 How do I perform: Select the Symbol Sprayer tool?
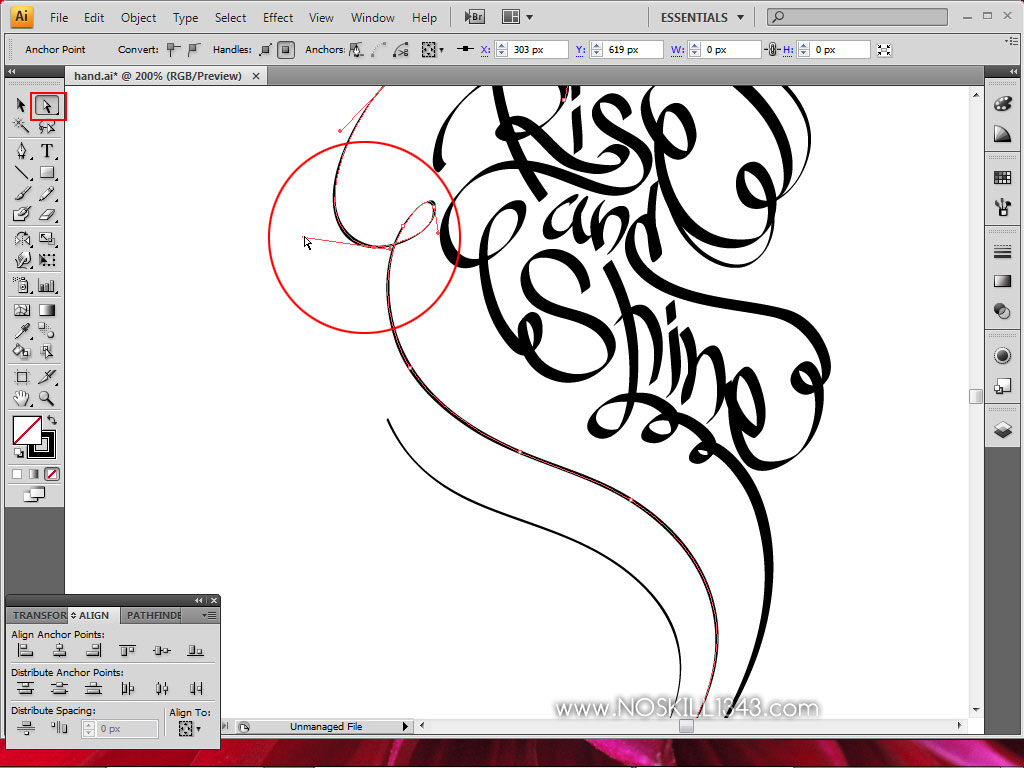pyautogui.click(x=22, y=285)
